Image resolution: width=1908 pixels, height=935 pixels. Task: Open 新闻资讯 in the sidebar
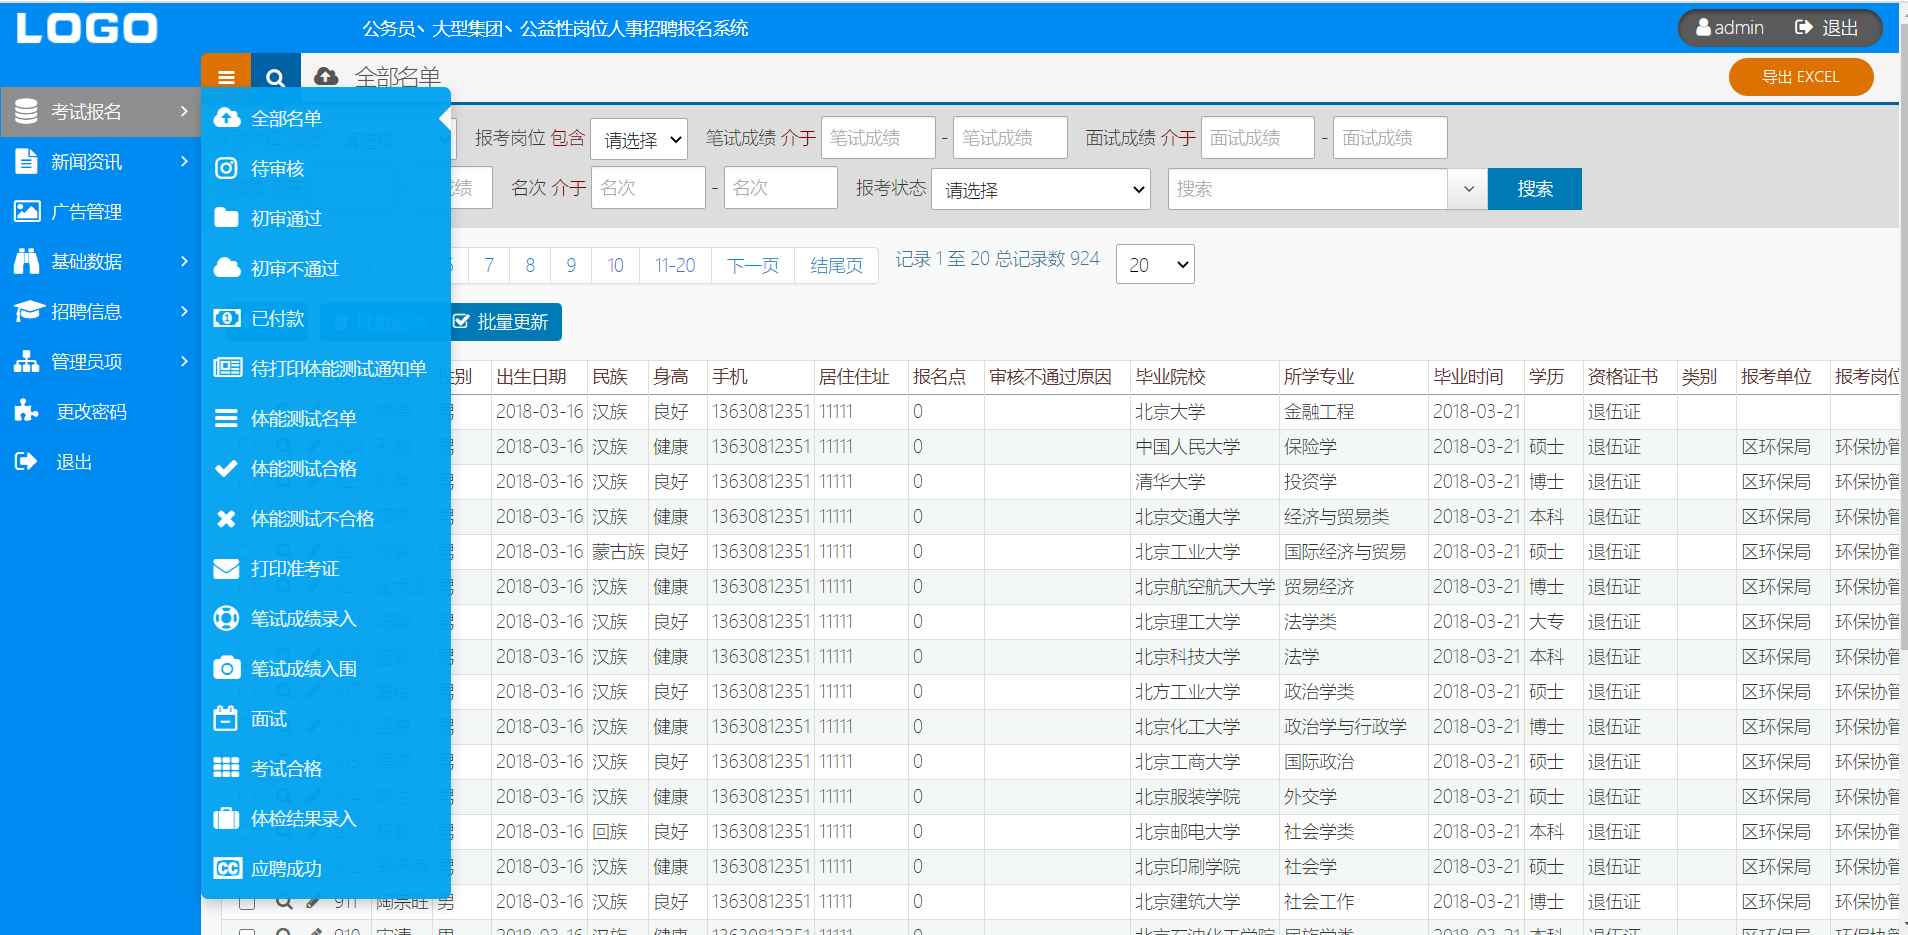click(99, 162)
